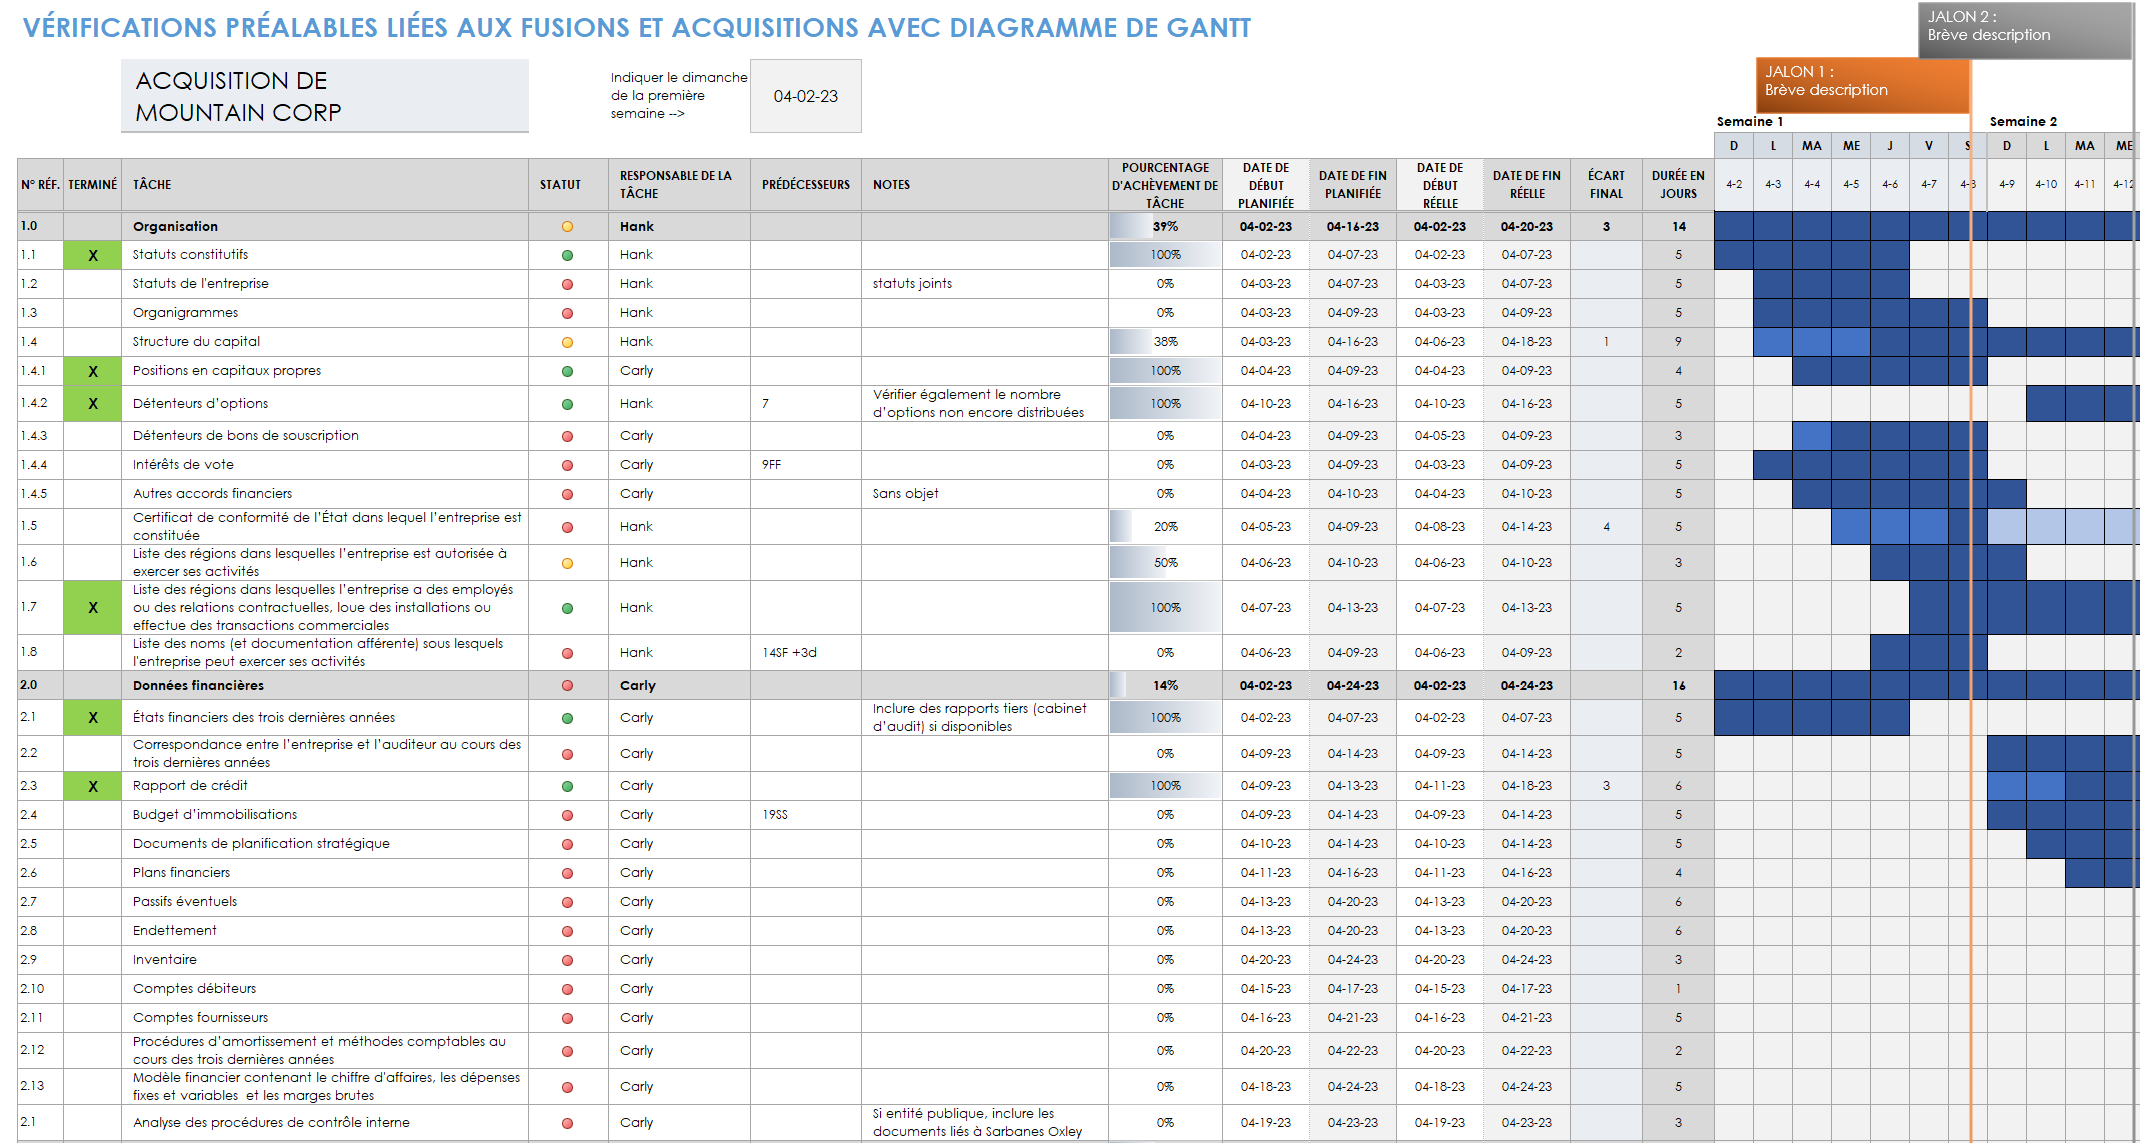Select planned end date 04-24-23 for Données financières

coord(1352,686)
